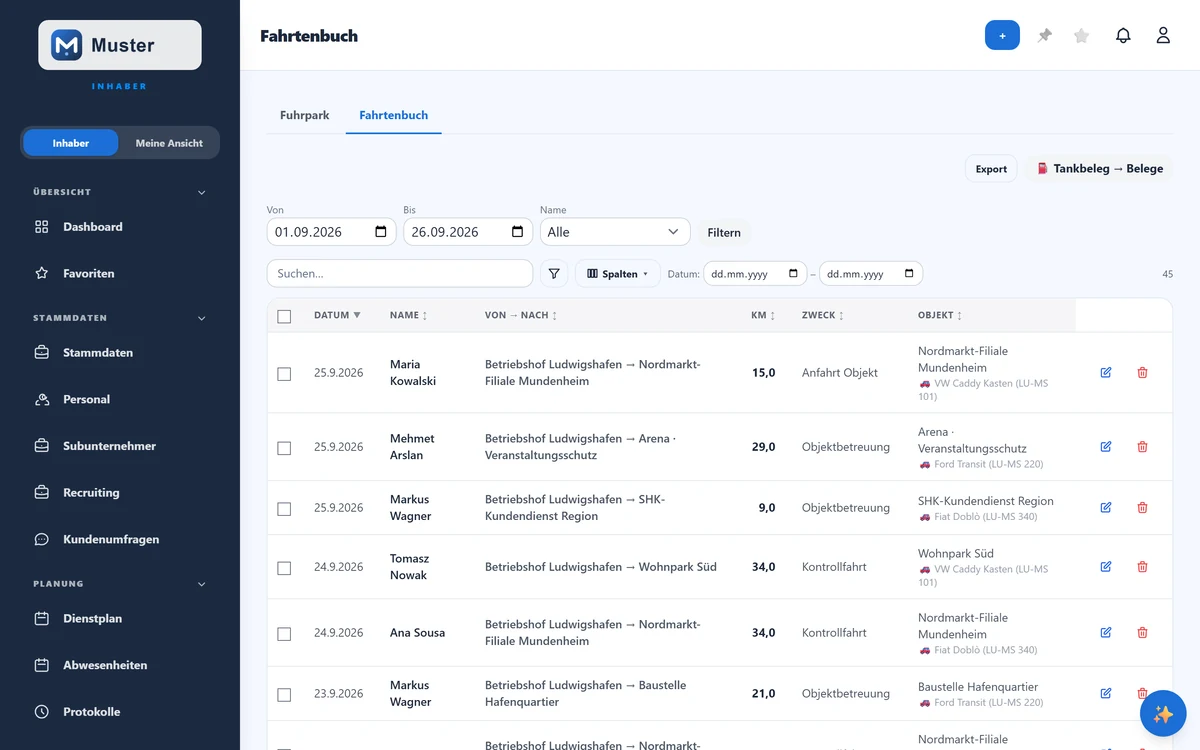
Task: Click the Suchen search field
Action: click(400, 274)
